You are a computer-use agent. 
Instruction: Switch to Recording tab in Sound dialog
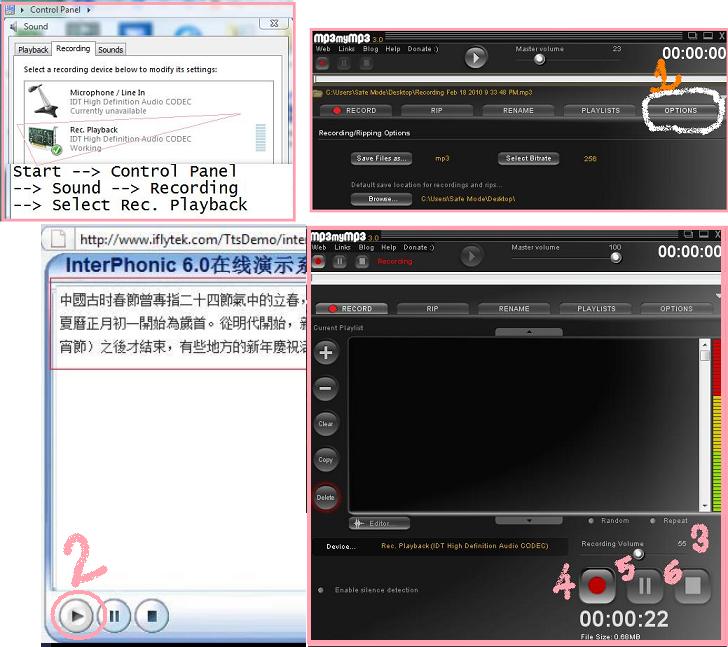click(73, 48)
